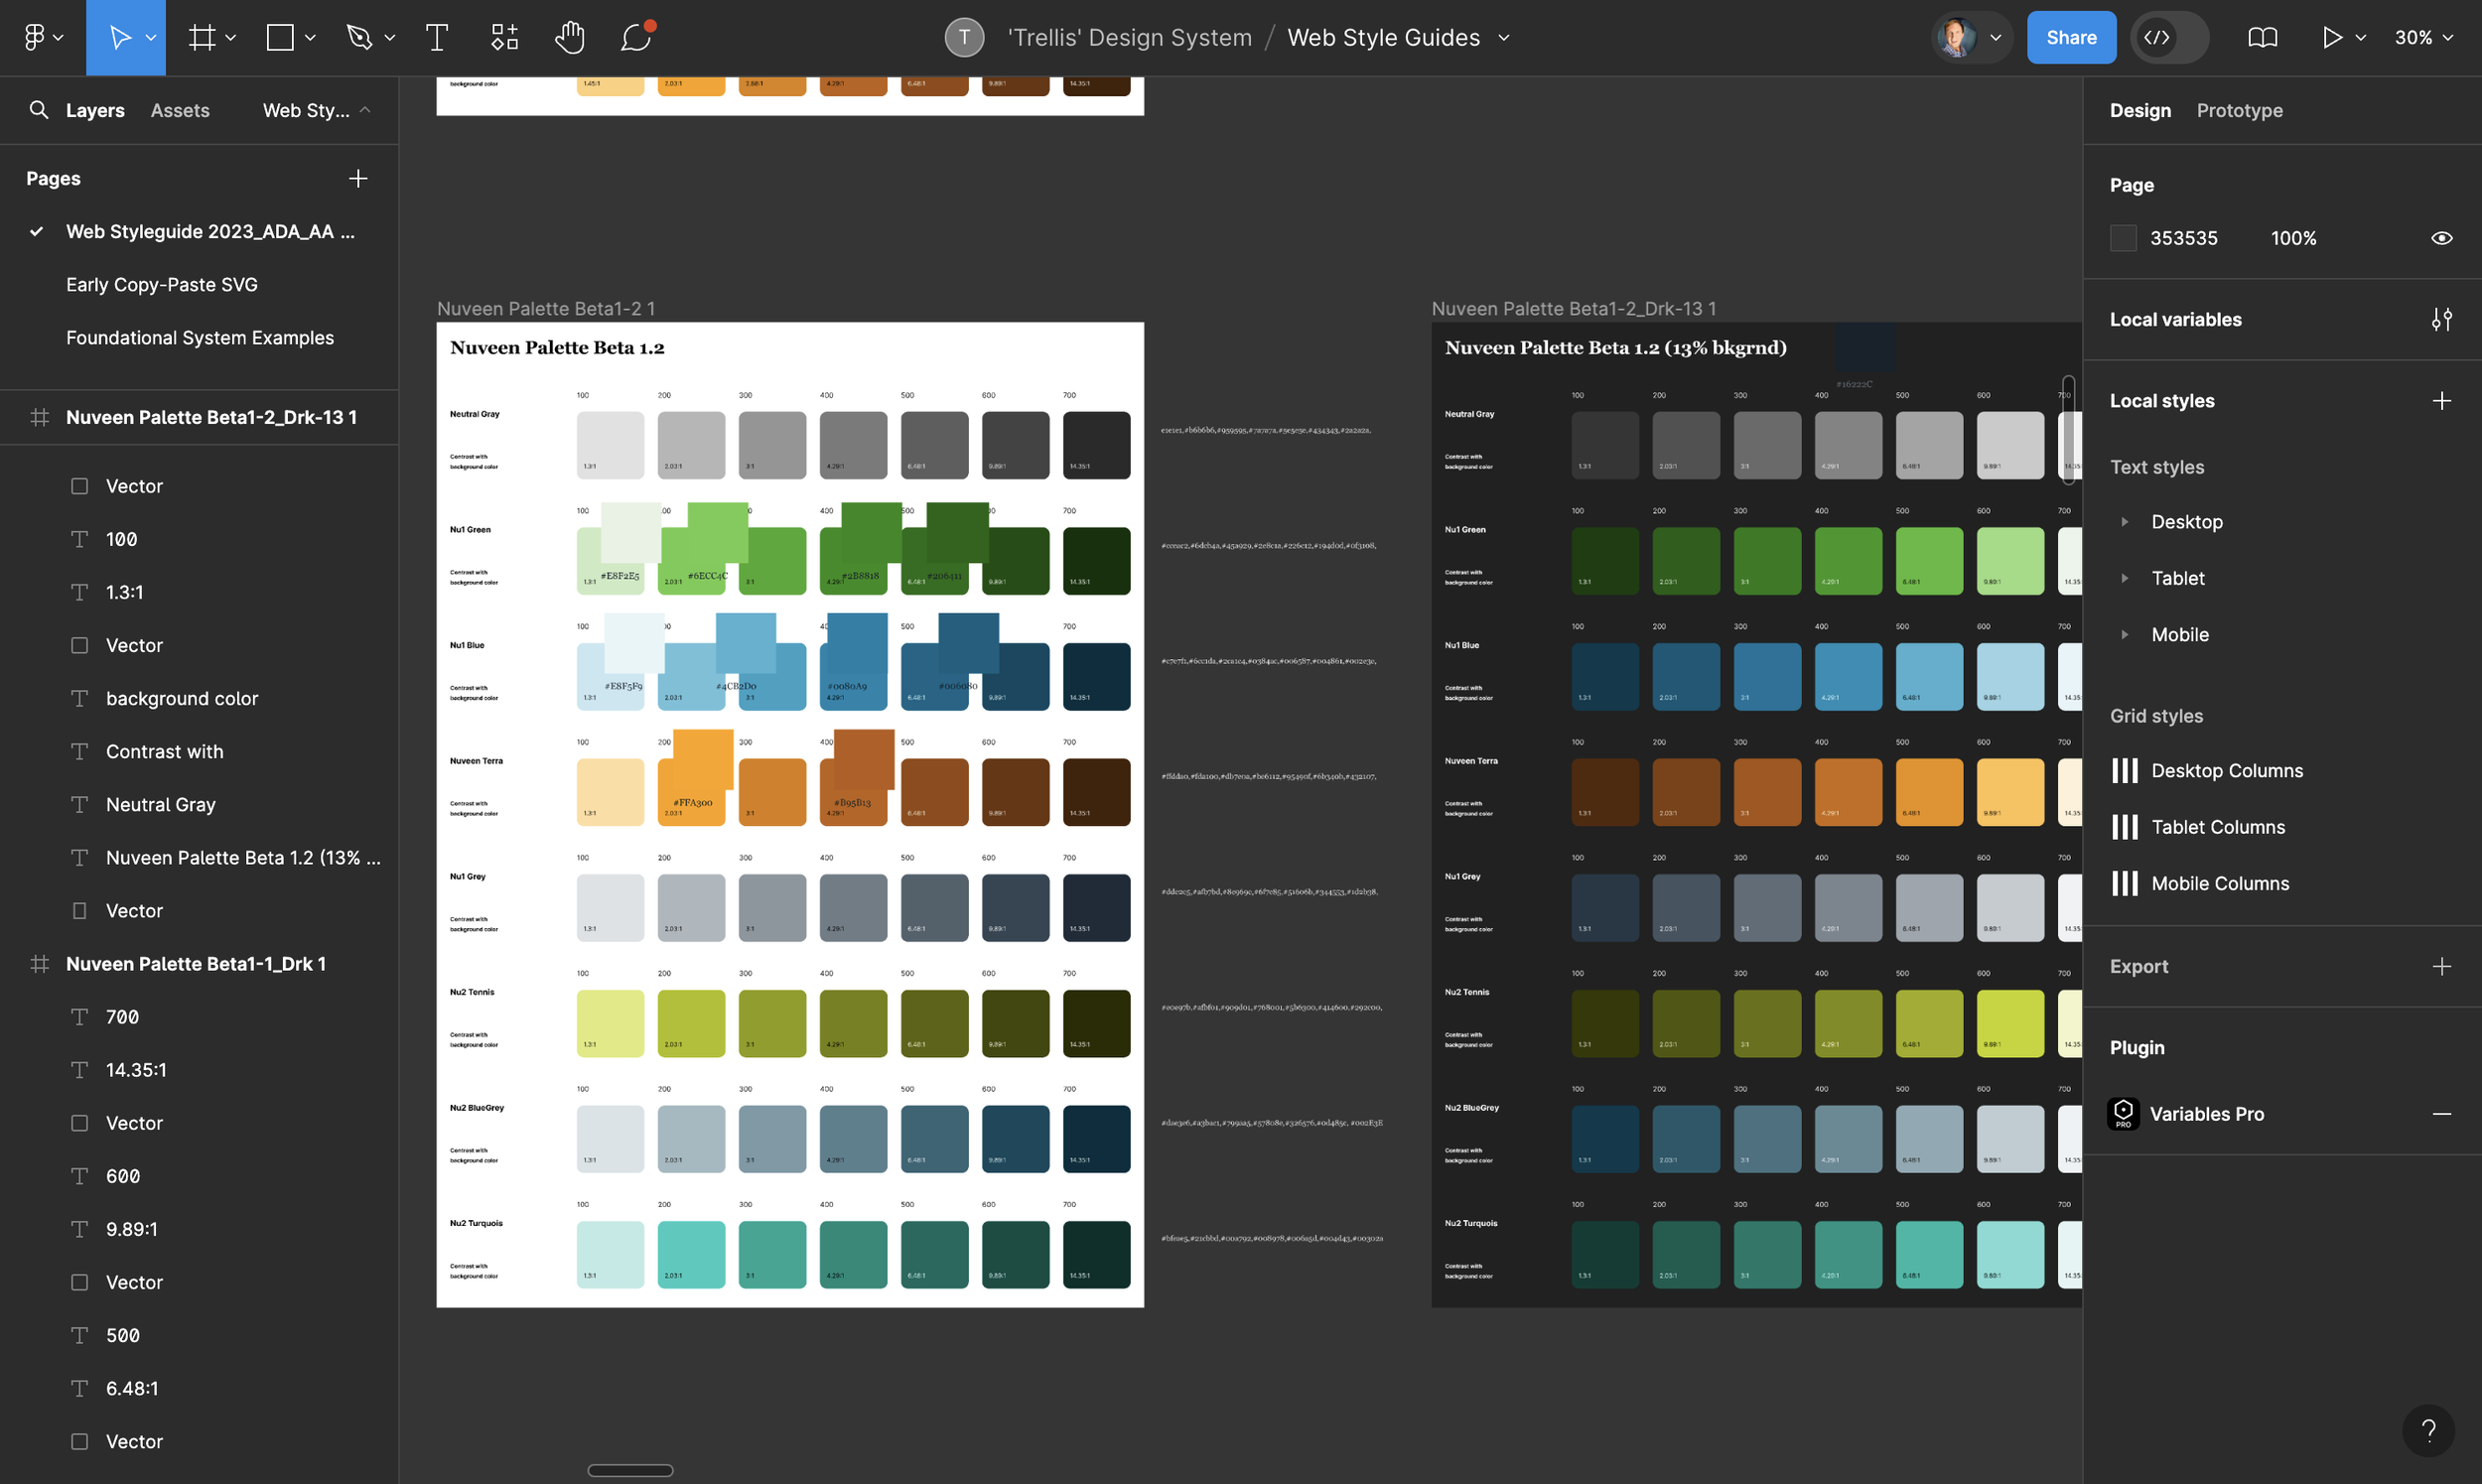Select the Frame tool
Viewport: 2482px width, 1484px height.
(202, 38)
